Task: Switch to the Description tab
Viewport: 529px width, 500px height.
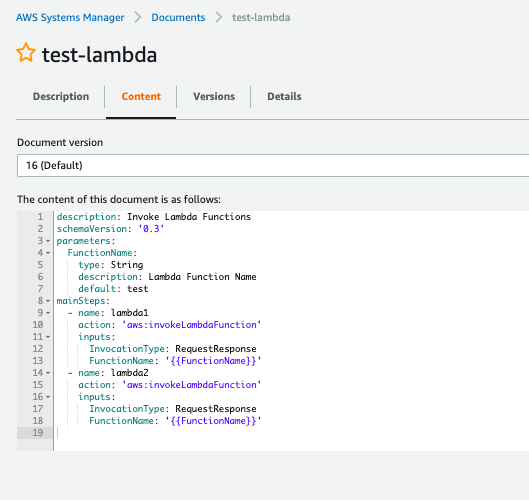Action: (61, 96)
